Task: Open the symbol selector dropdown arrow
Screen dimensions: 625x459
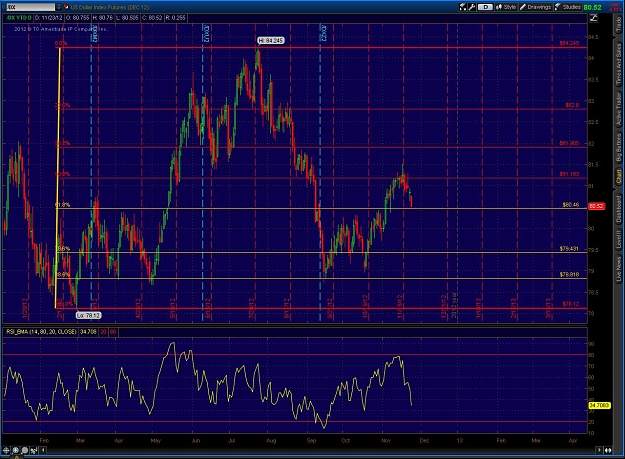Action: coord(59,7)
